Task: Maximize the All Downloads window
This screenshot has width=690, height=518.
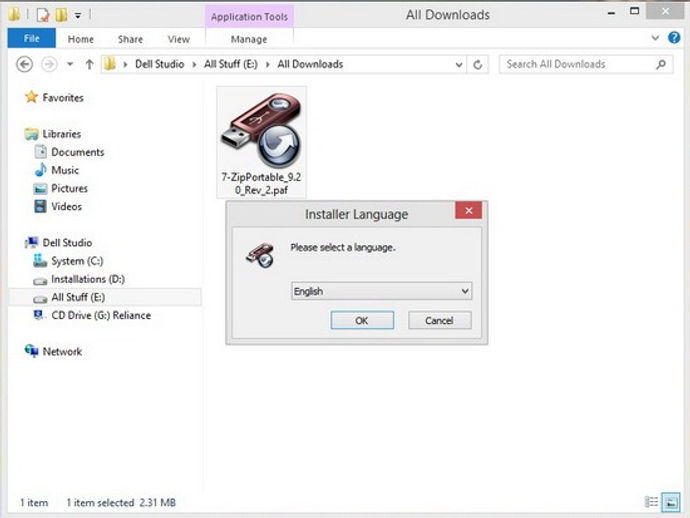Action: (634, 11)
